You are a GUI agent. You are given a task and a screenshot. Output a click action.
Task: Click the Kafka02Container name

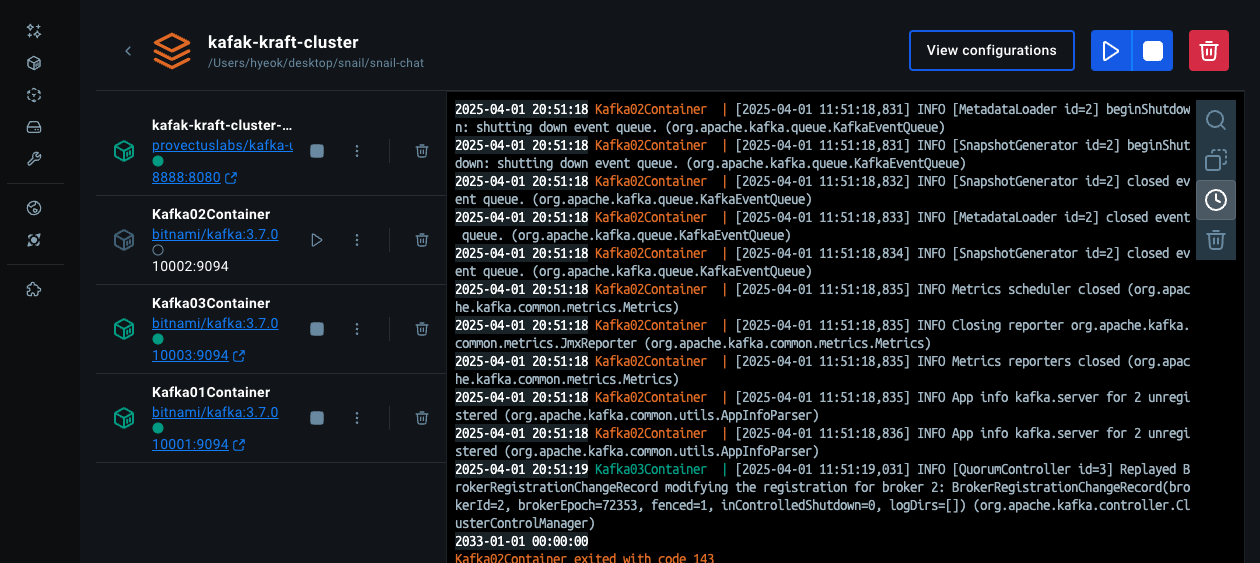pos(211,214)
